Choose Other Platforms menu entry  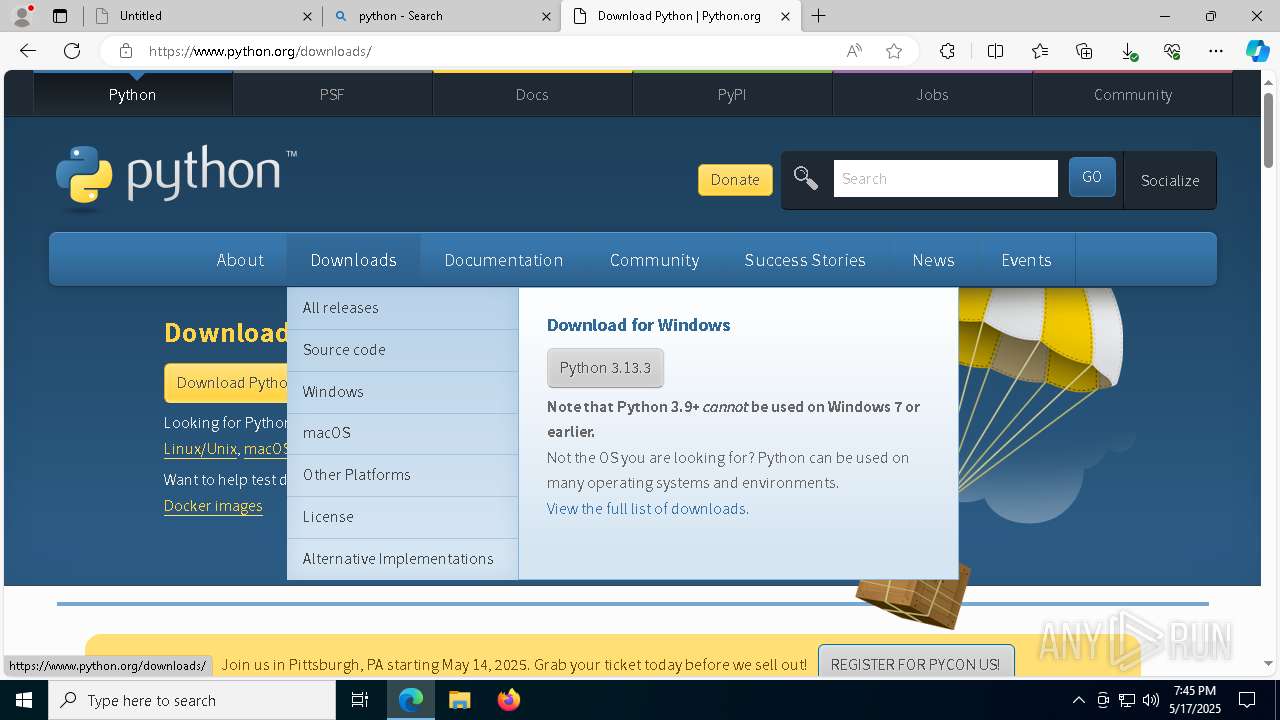(402, 475)
